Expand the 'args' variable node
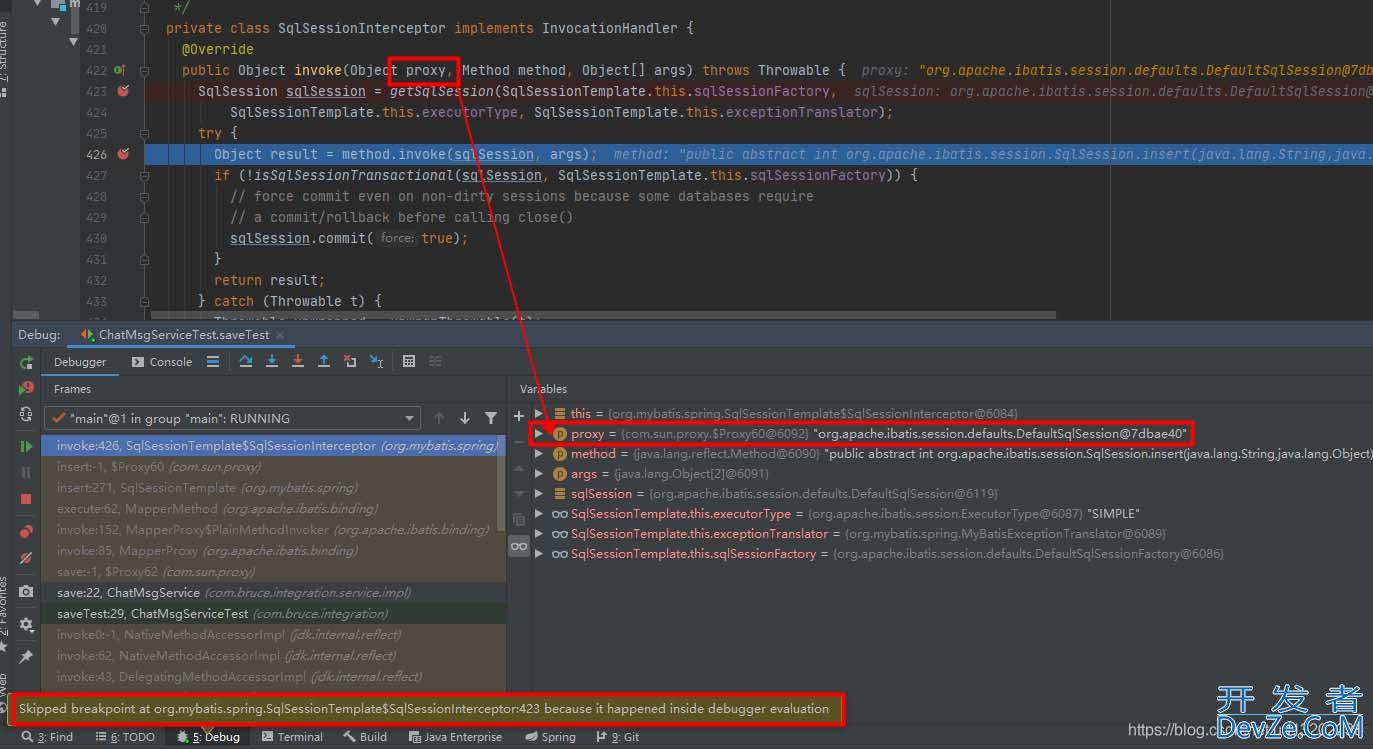Image resolution: width=1373 pixels, height=749 pixels. pyautogui.click(x=539, y=473)
